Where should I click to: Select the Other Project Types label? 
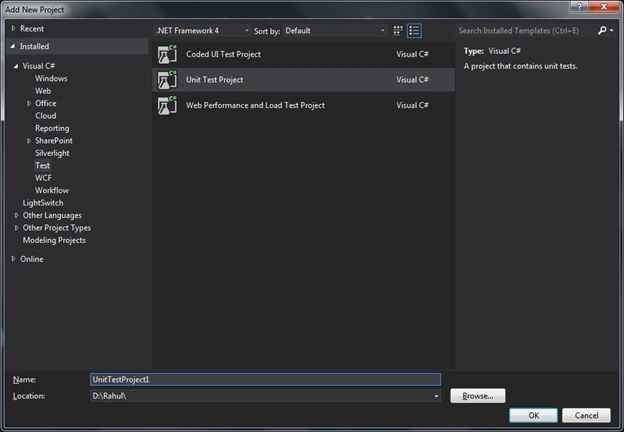57,228
